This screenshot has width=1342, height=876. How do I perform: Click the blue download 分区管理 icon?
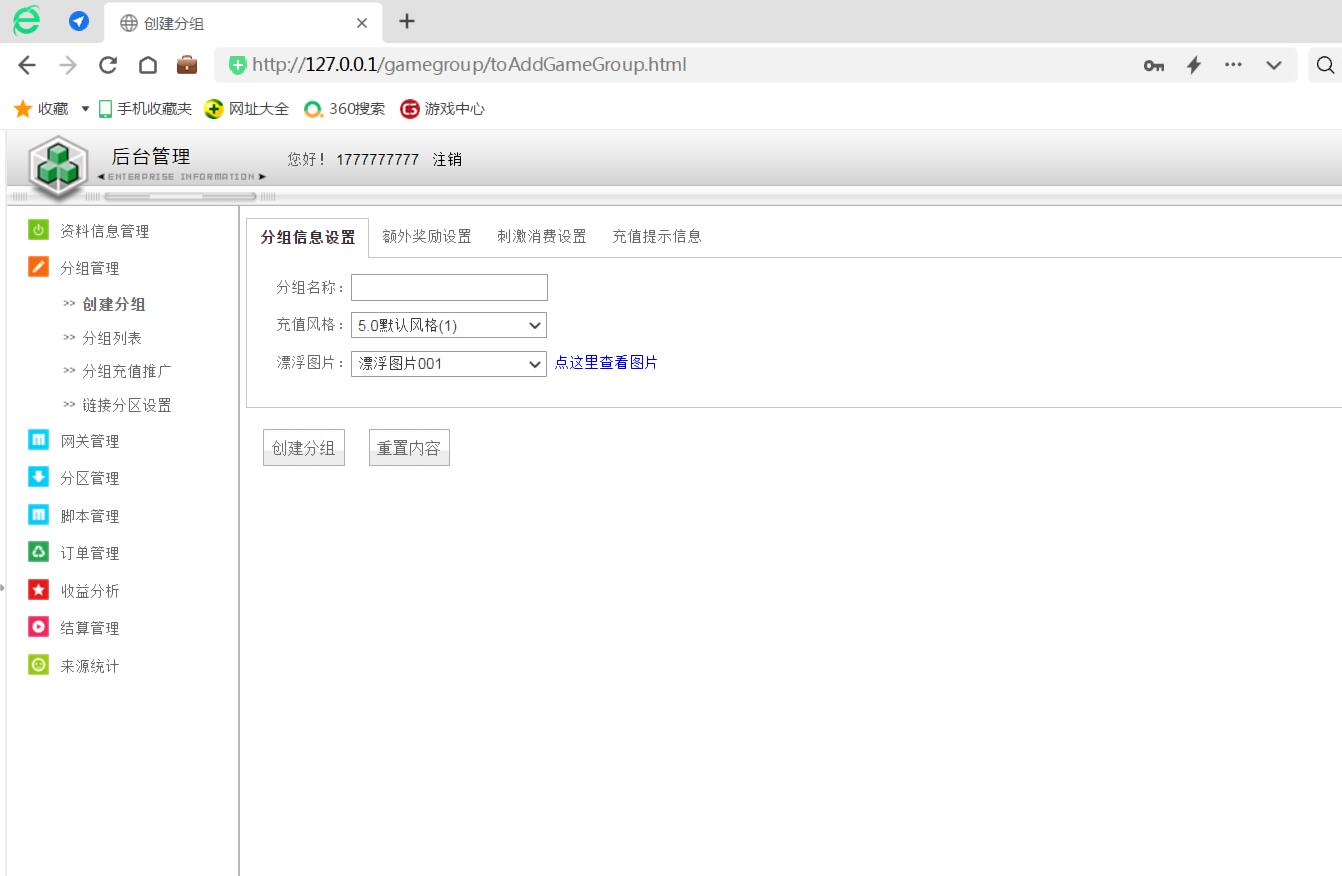[x=38, y=477]
